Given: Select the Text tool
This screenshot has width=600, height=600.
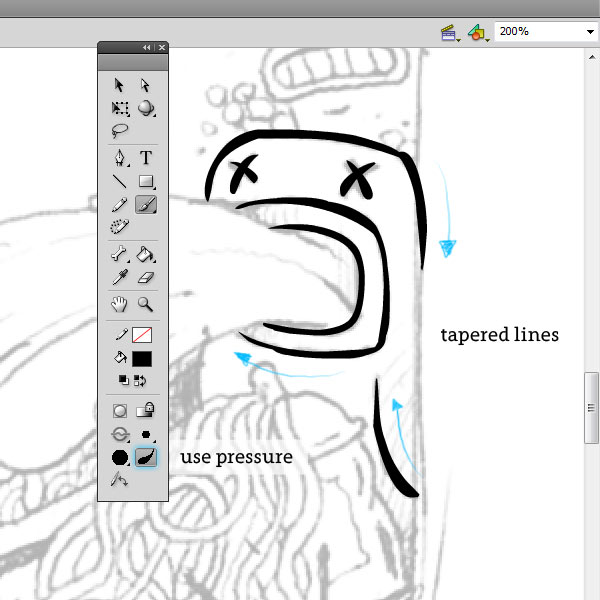Looking at the screenshot, I should 146,157.
